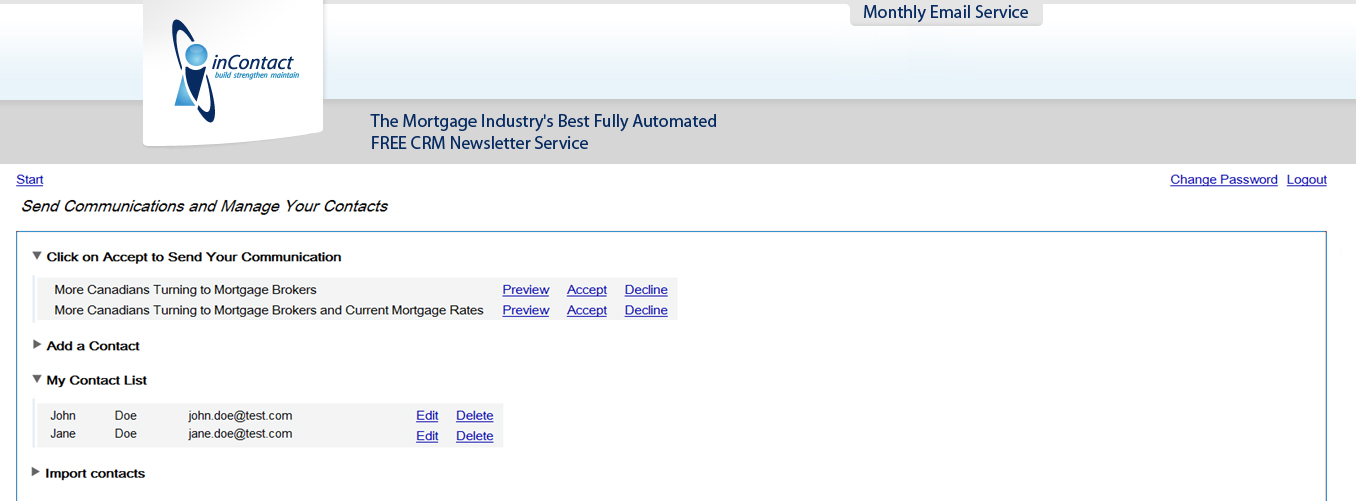Click the inContact logo
Viewport: 1356px width, 501px height.
[236, 71]
